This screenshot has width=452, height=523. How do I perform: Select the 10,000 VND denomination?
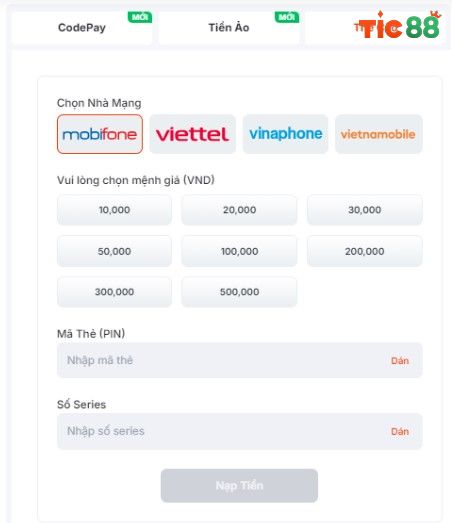coord(114,210)
